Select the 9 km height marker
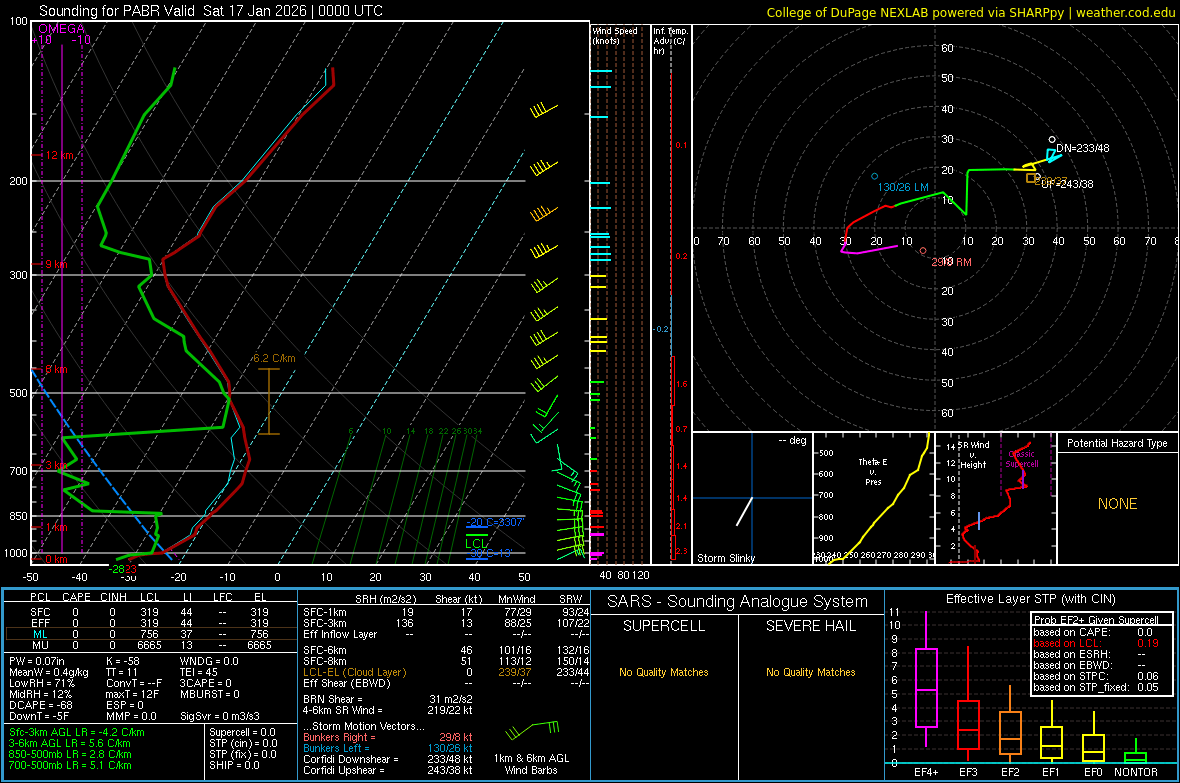Screen dimensions: 1180x783 56,264
